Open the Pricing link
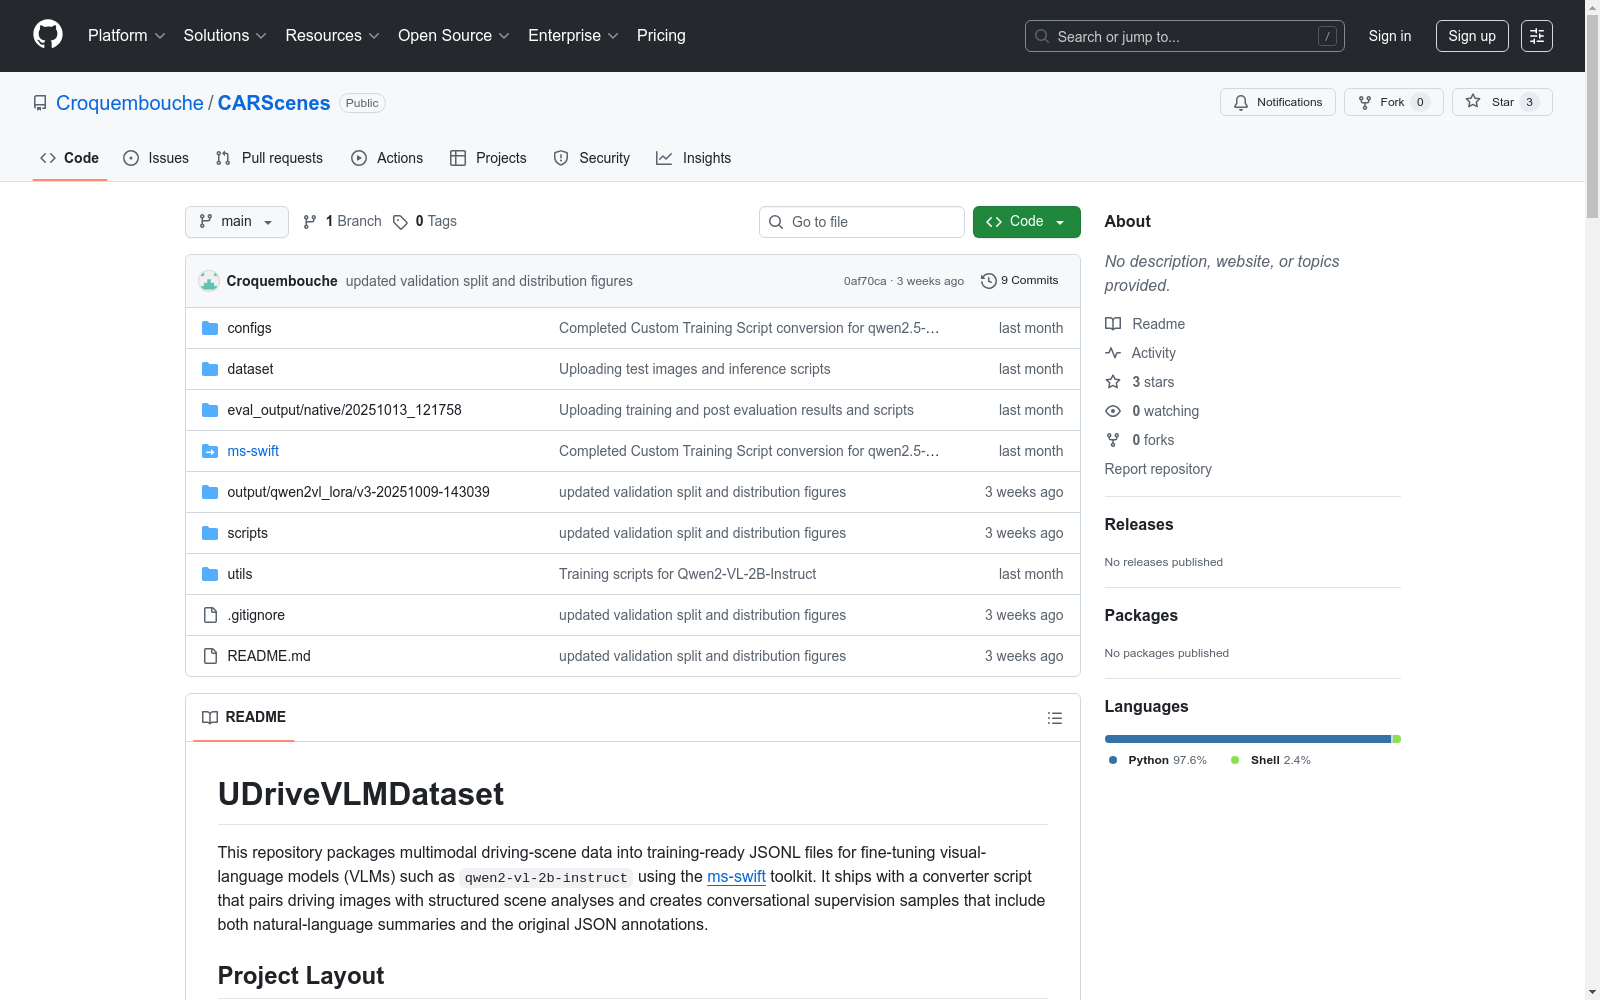The height and width of the screenshot is (1000, 1600). pos(661,36)
